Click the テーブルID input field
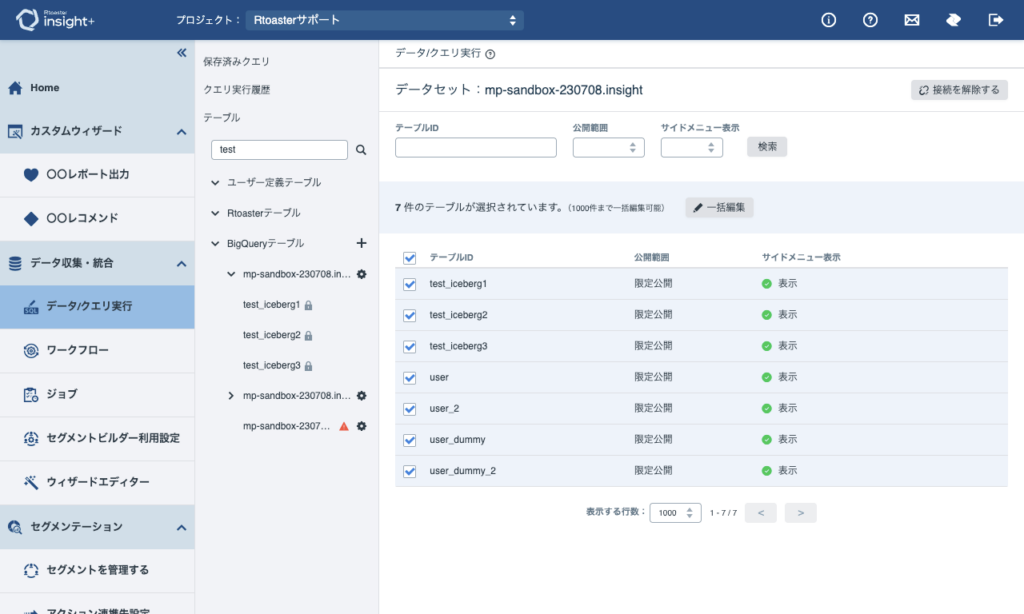Image resolution: width=1024 pixels, height=614 pixels. [x=475, y=148]
